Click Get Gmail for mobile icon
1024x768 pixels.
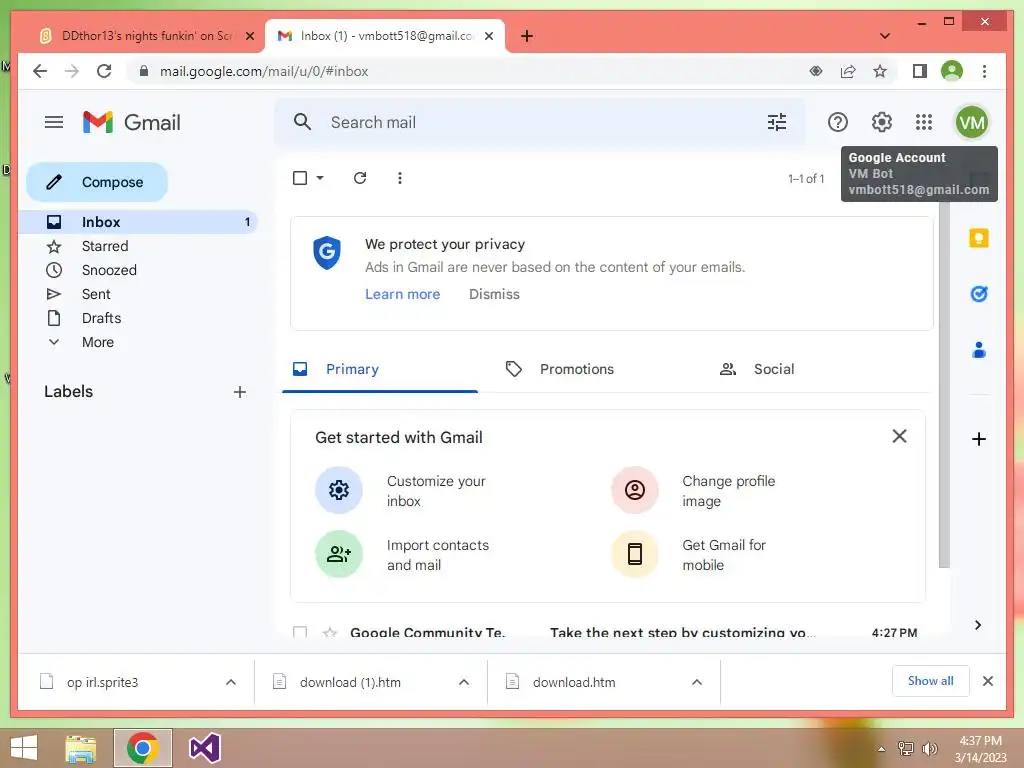[634, 554]
